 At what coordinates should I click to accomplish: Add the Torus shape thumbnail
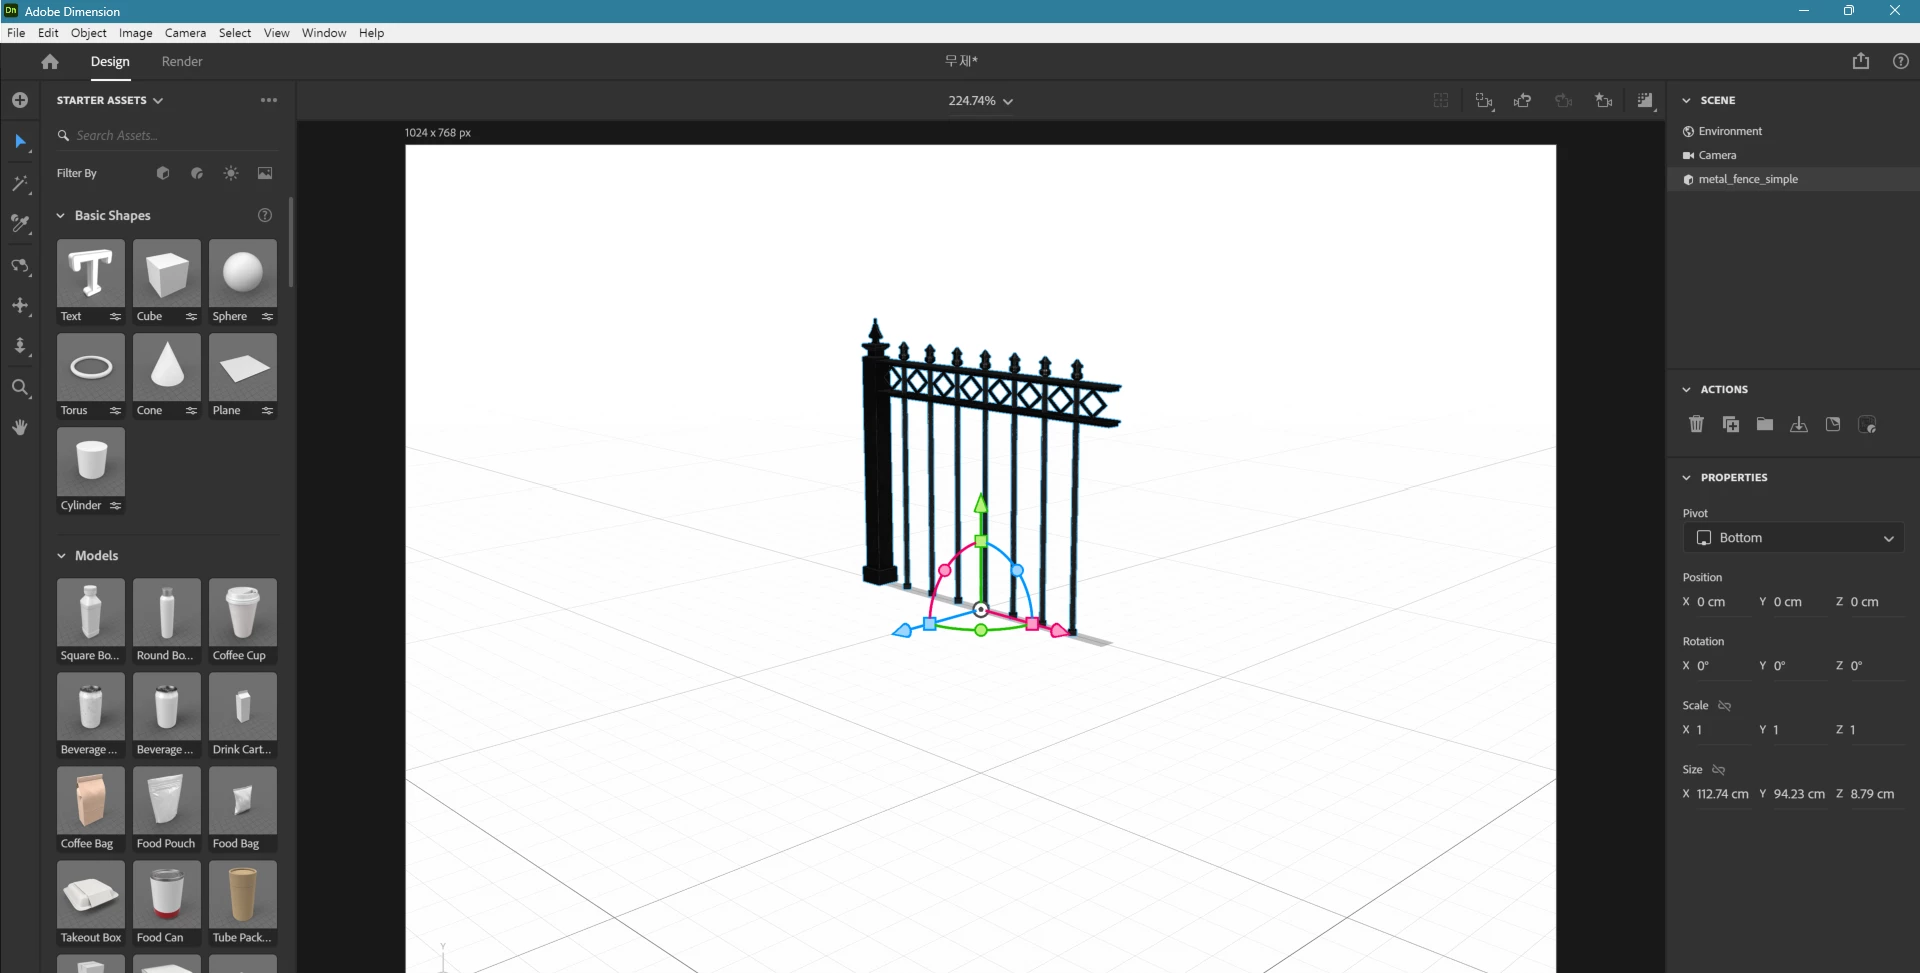91,367
